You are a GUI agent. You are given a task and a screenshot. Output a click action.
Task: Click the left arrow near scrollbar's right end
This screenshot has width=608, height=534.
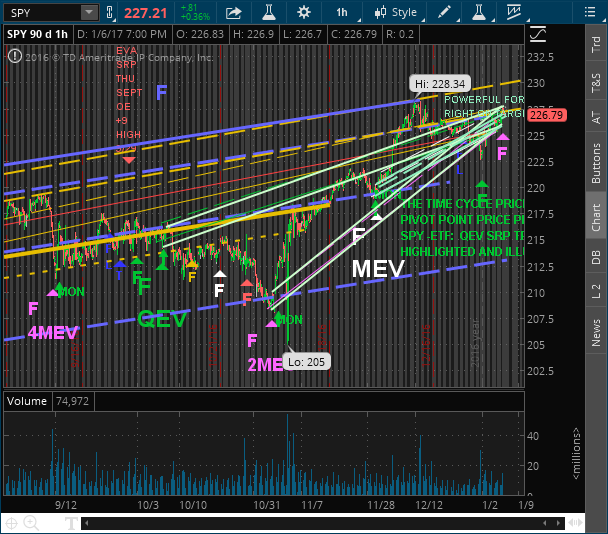545,523
